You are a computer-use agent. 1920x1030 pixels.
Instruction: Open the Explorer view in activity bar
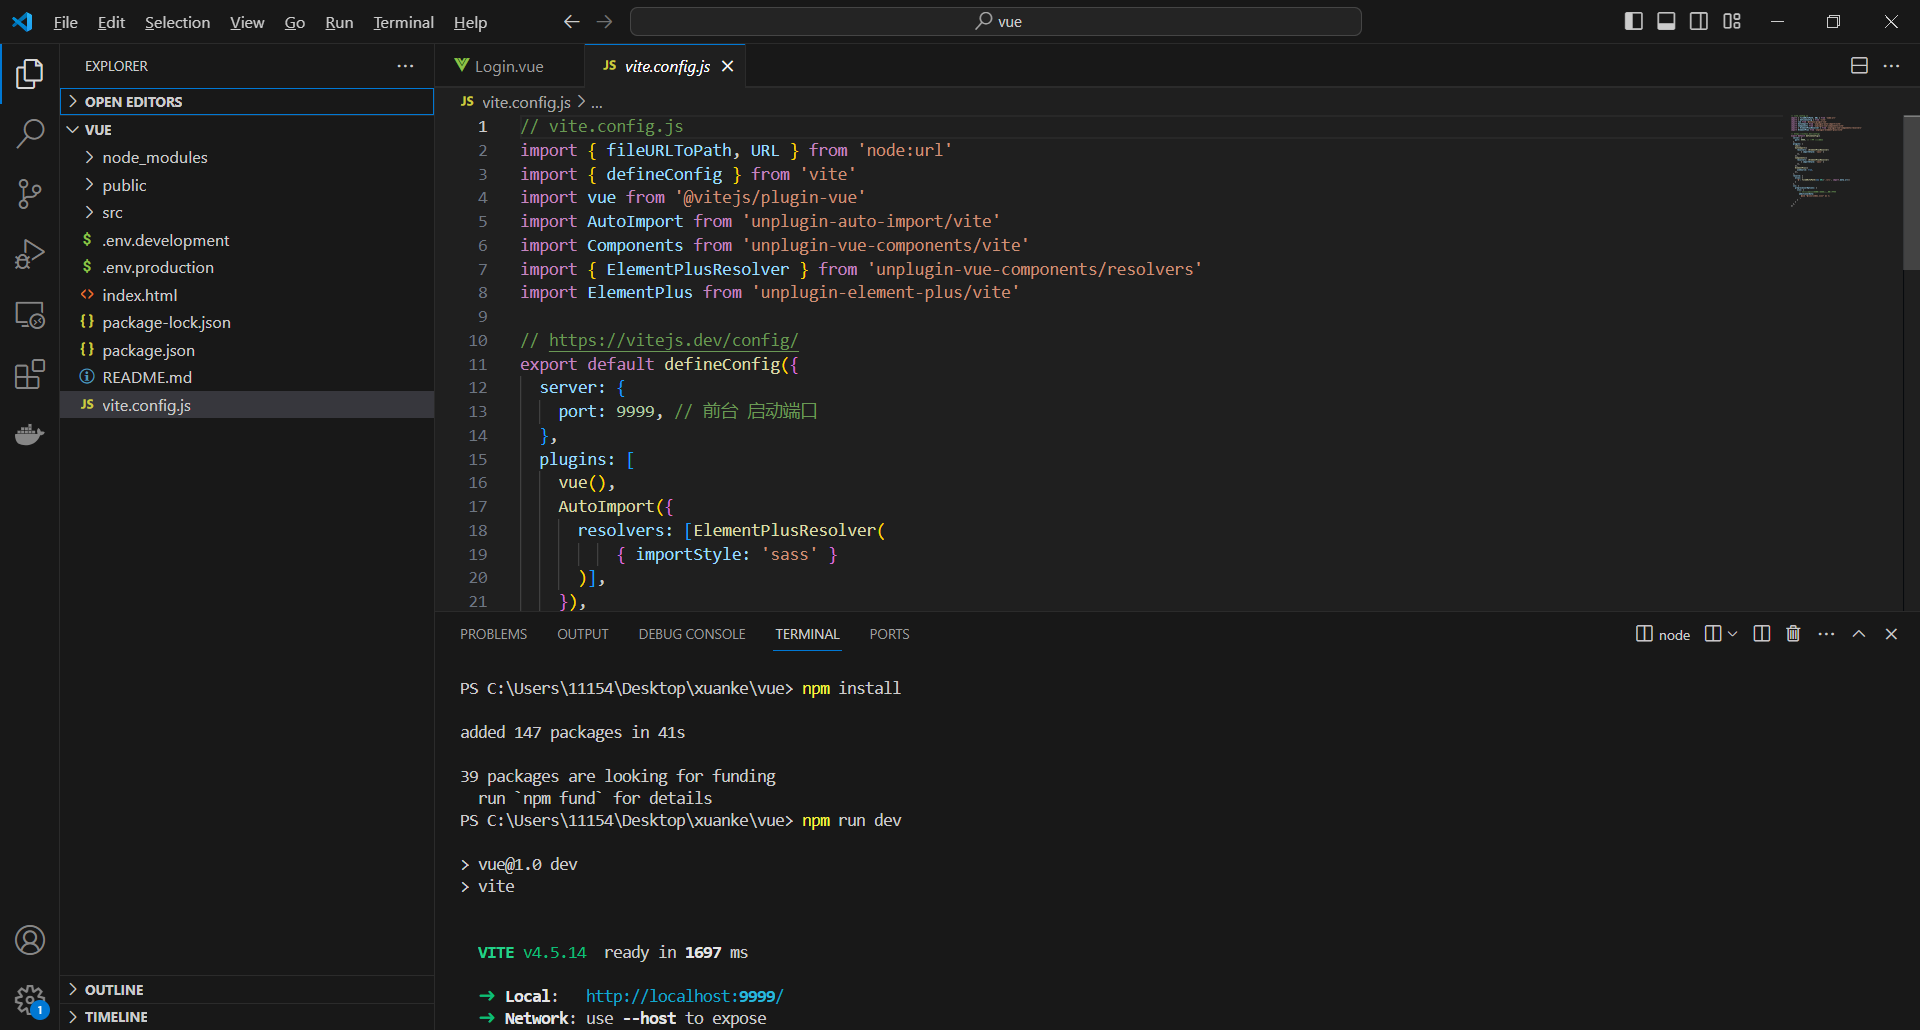coord(30,74)
